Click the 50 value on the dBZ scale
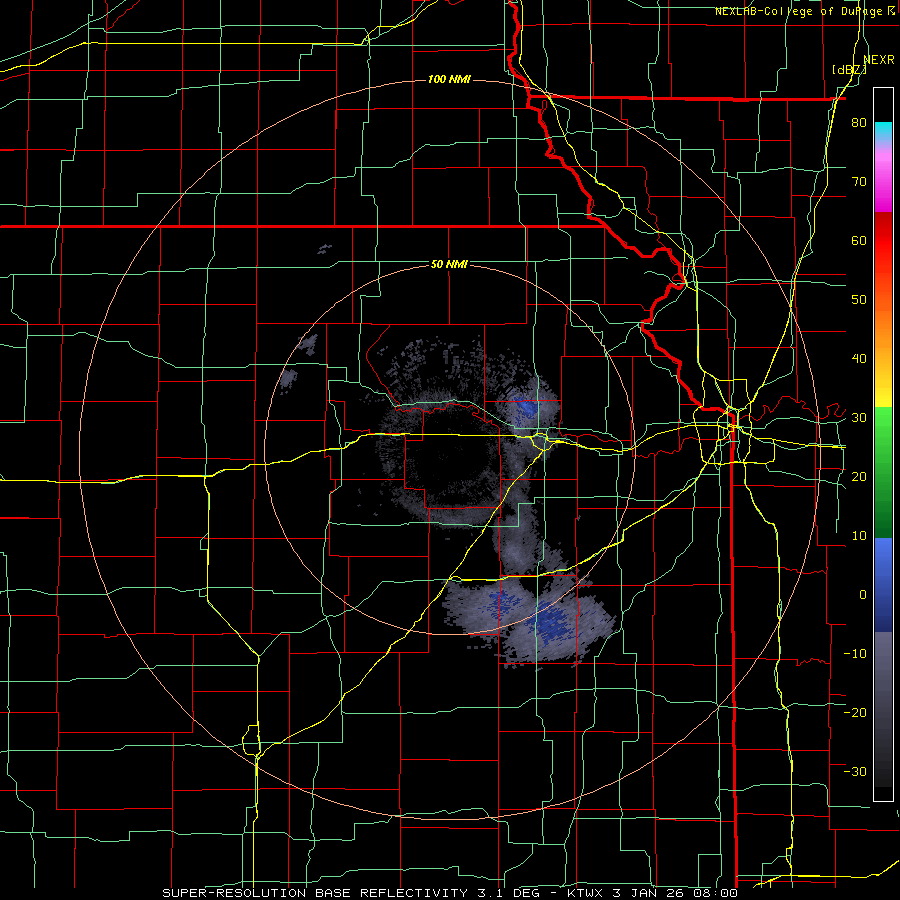Viewport: 900px width, 900px height. click(x=859, y=300)
